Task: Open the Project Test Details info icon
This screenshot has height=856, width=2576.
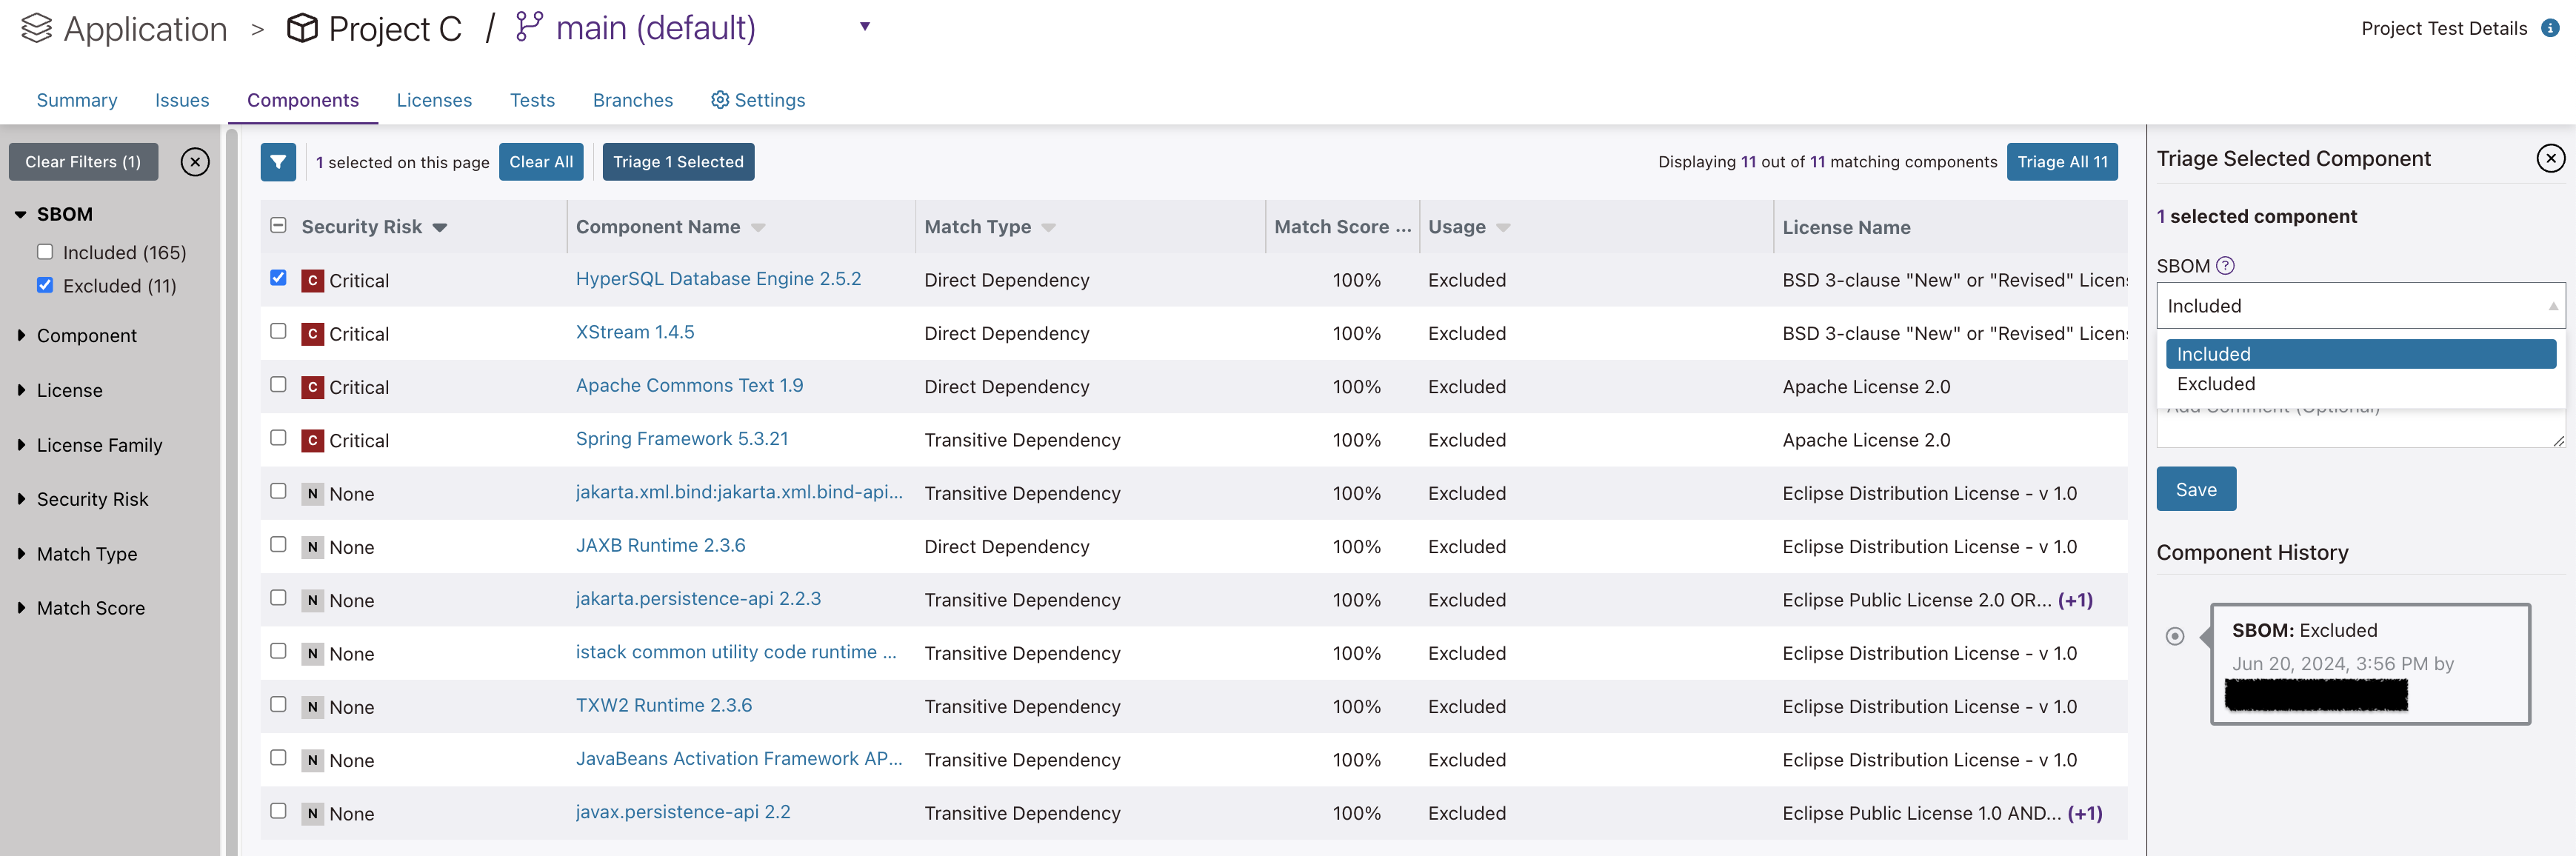Action: 2550,28
